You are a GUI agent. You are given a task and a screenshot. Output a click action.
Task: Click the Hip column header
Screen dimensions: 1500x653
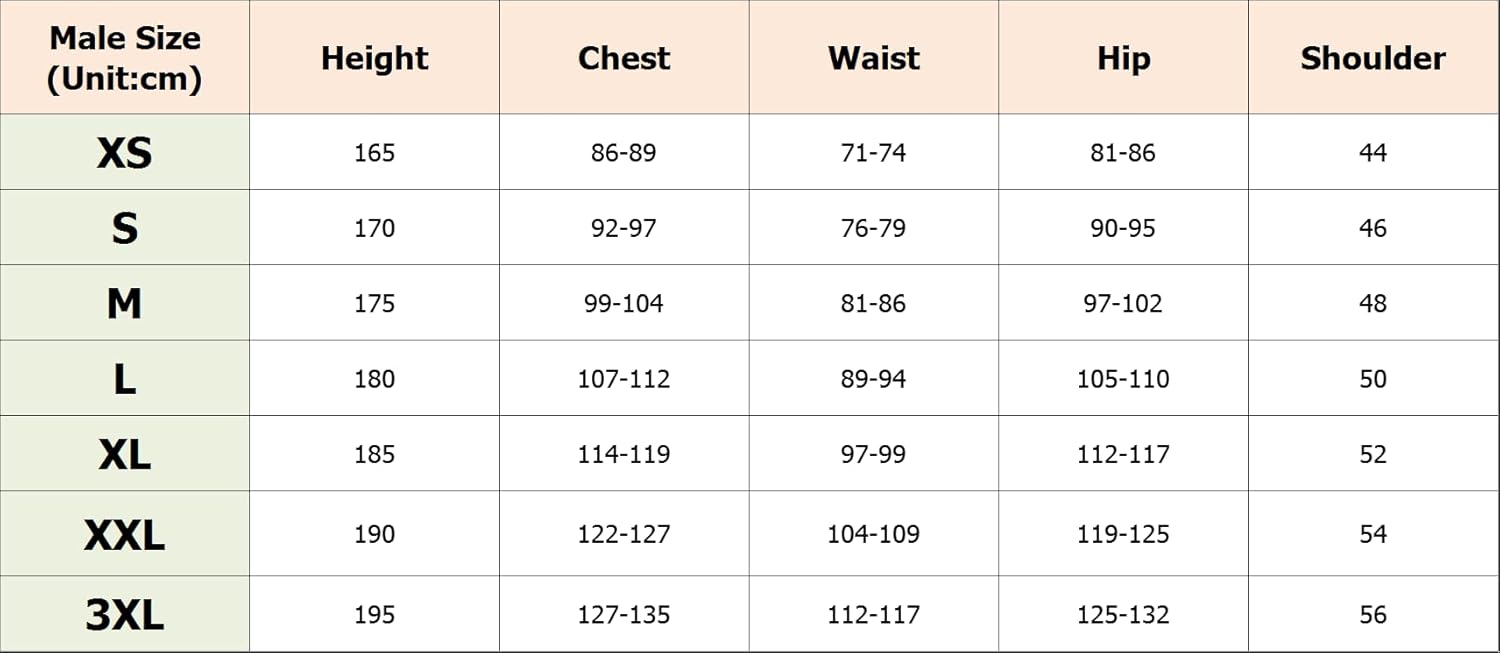click(x=1123, y=58)
